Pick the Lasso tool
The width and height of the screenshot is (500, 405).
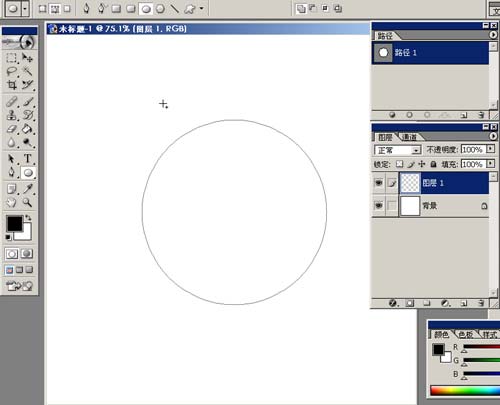click(x=12, y=71)
